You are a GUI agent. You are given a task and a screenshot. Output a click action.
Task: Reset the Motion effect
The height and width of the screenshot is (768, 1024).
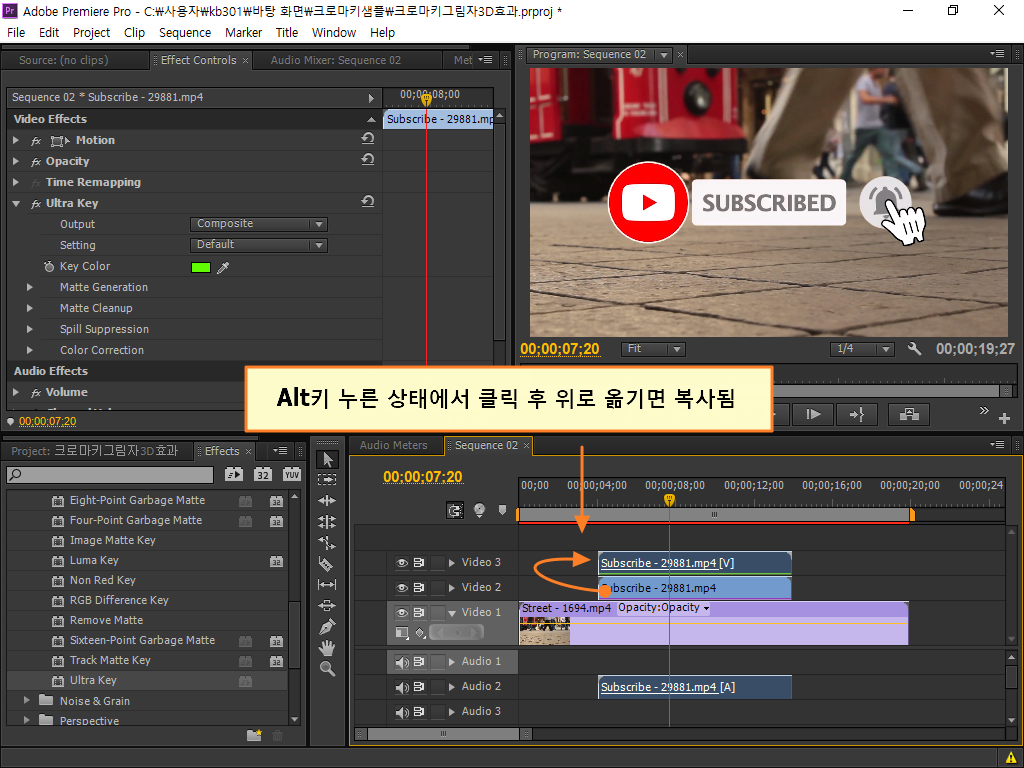(368, 138)
